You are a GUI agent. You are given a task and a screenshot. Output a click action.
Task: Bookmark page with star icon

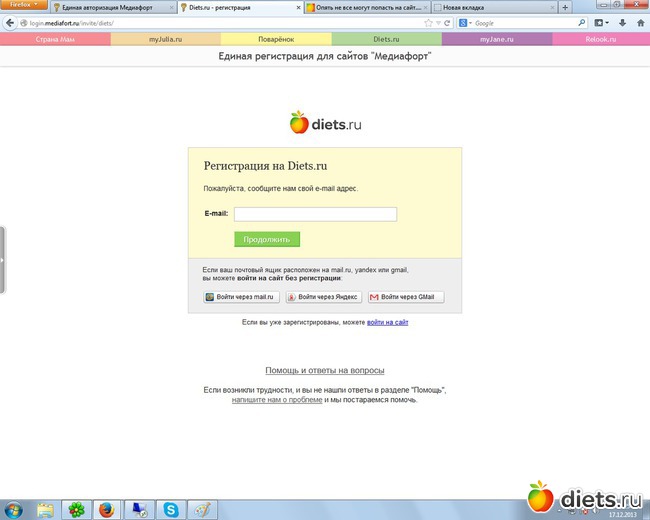tap(429, 22)
